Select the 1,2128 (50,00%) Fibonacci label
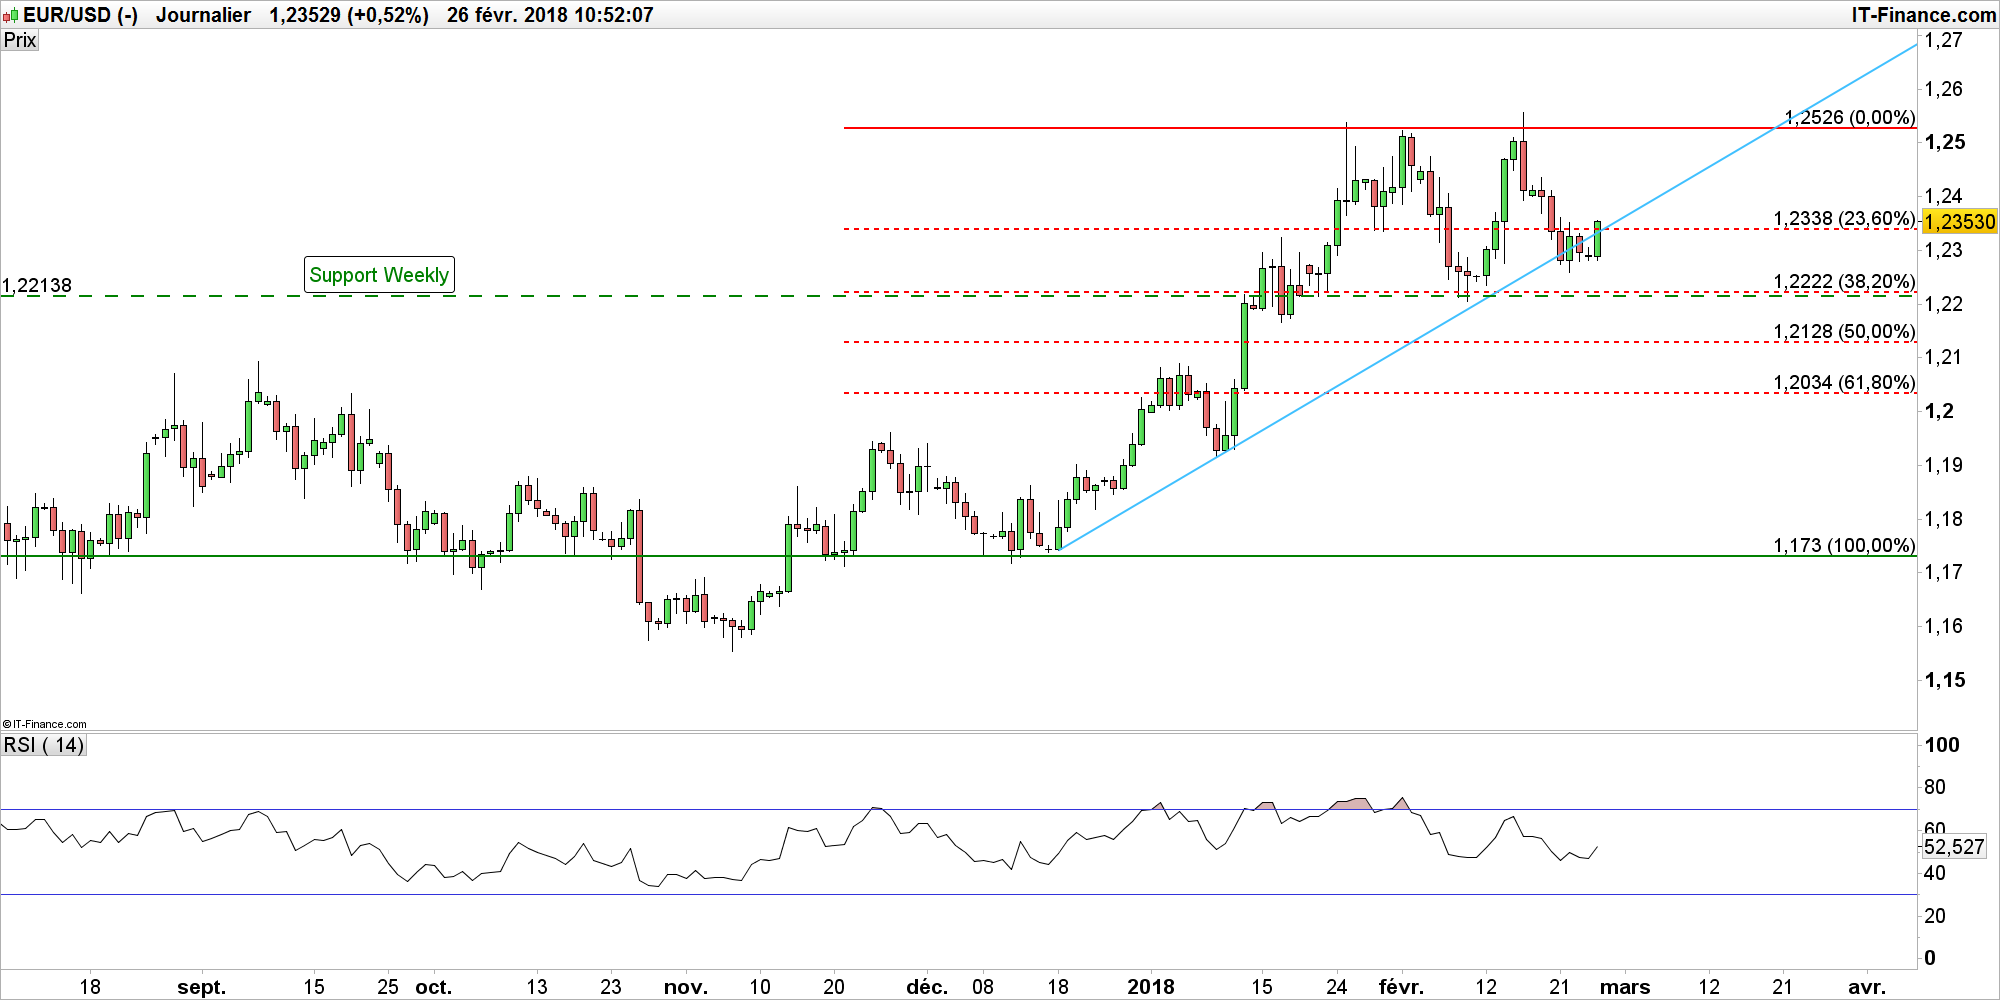Screen dimensions: 2000x1000 [1844, 331]
